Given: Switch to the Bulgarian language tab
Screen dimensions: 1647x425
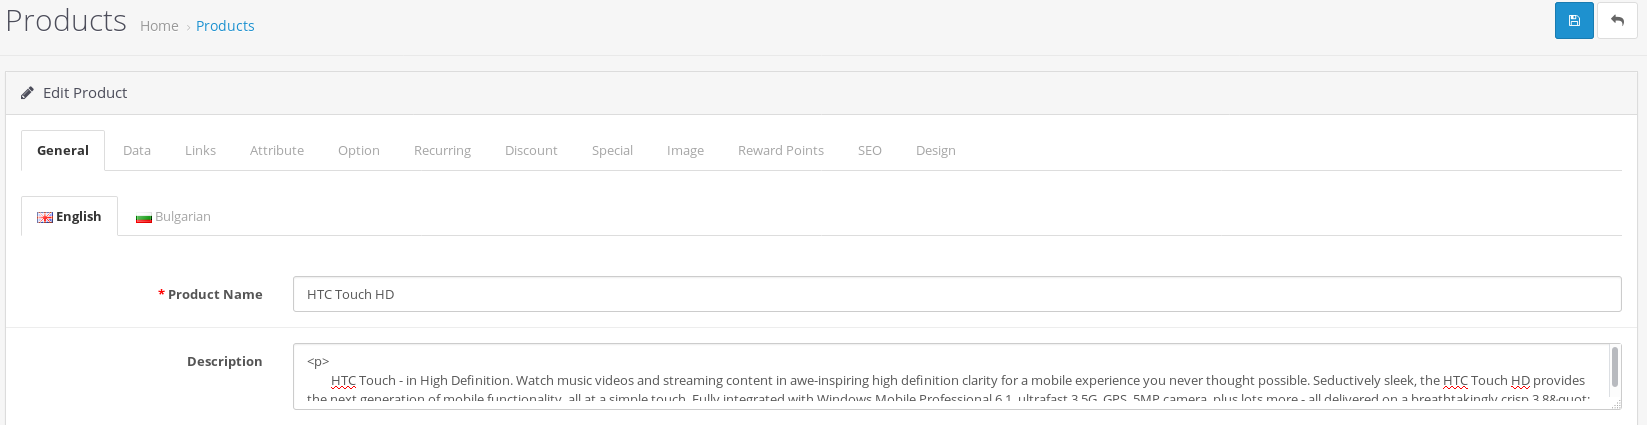Looking at the screenshot, I should 173,217.
